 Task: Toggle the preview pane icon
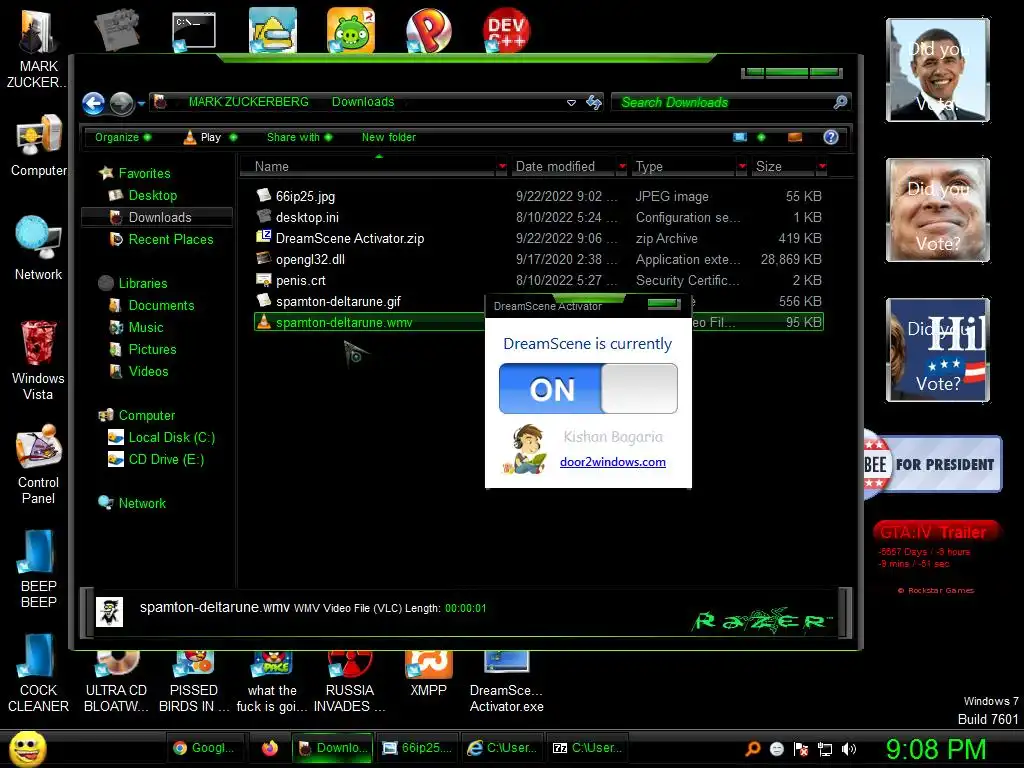(795, 137)
